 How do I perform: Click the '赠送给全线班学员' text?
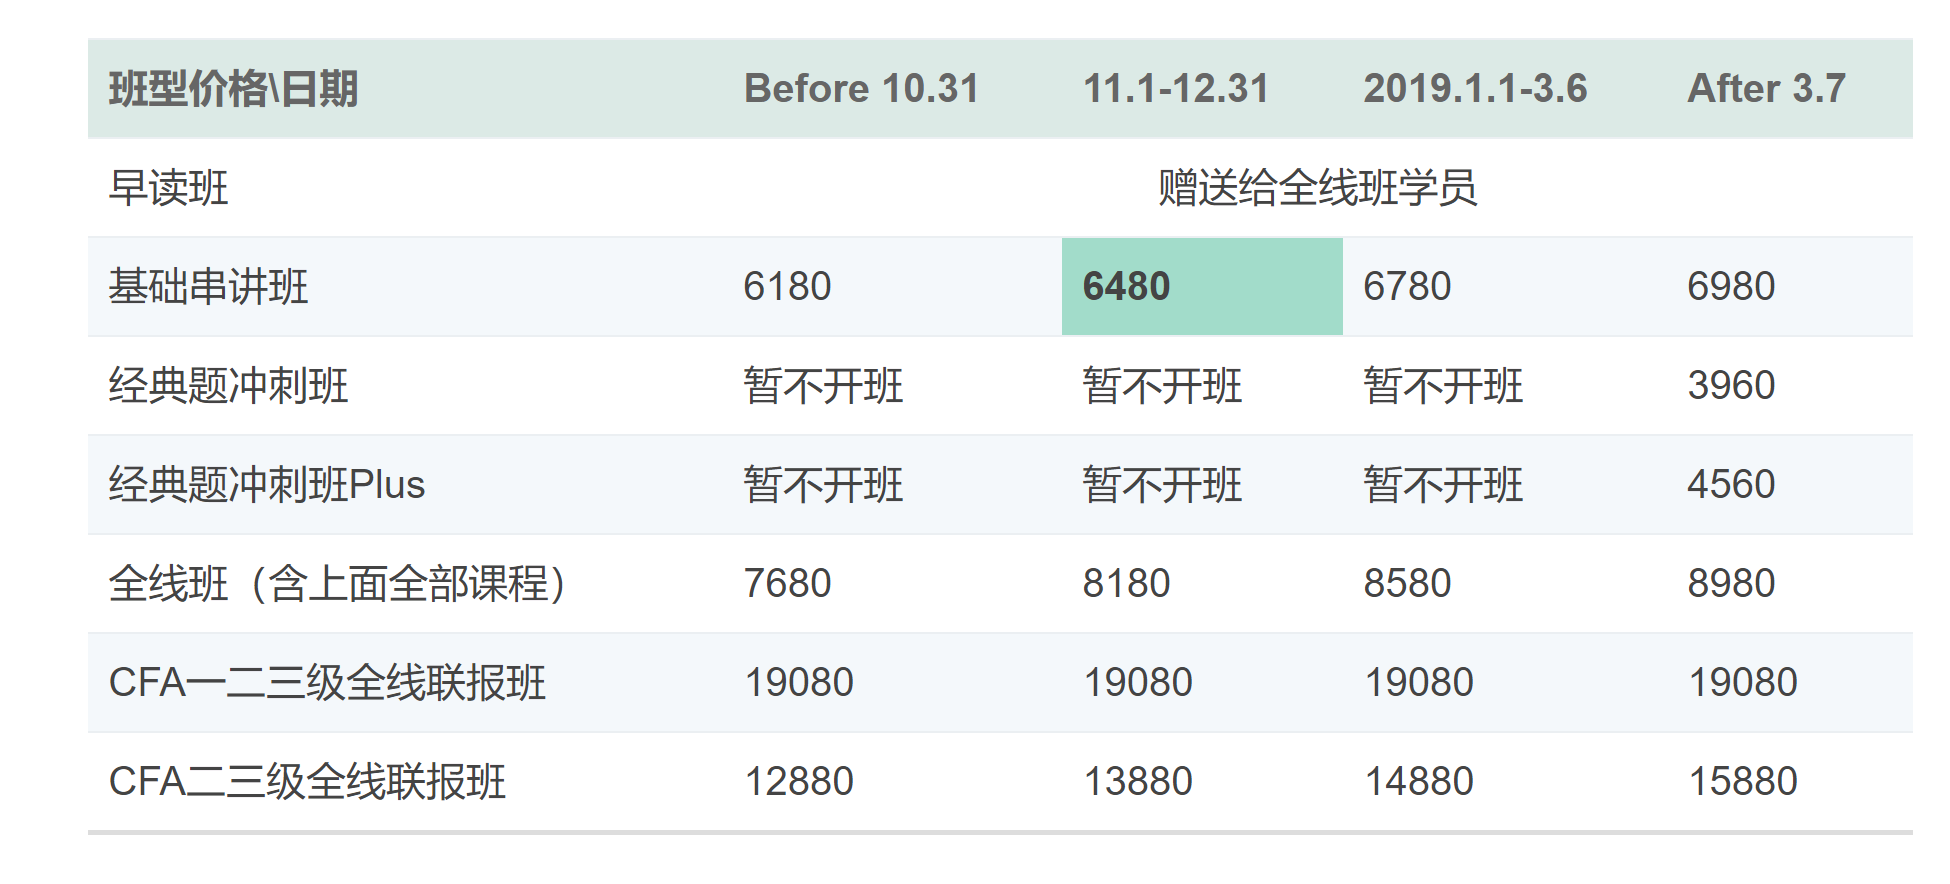tap(1317, 188)
